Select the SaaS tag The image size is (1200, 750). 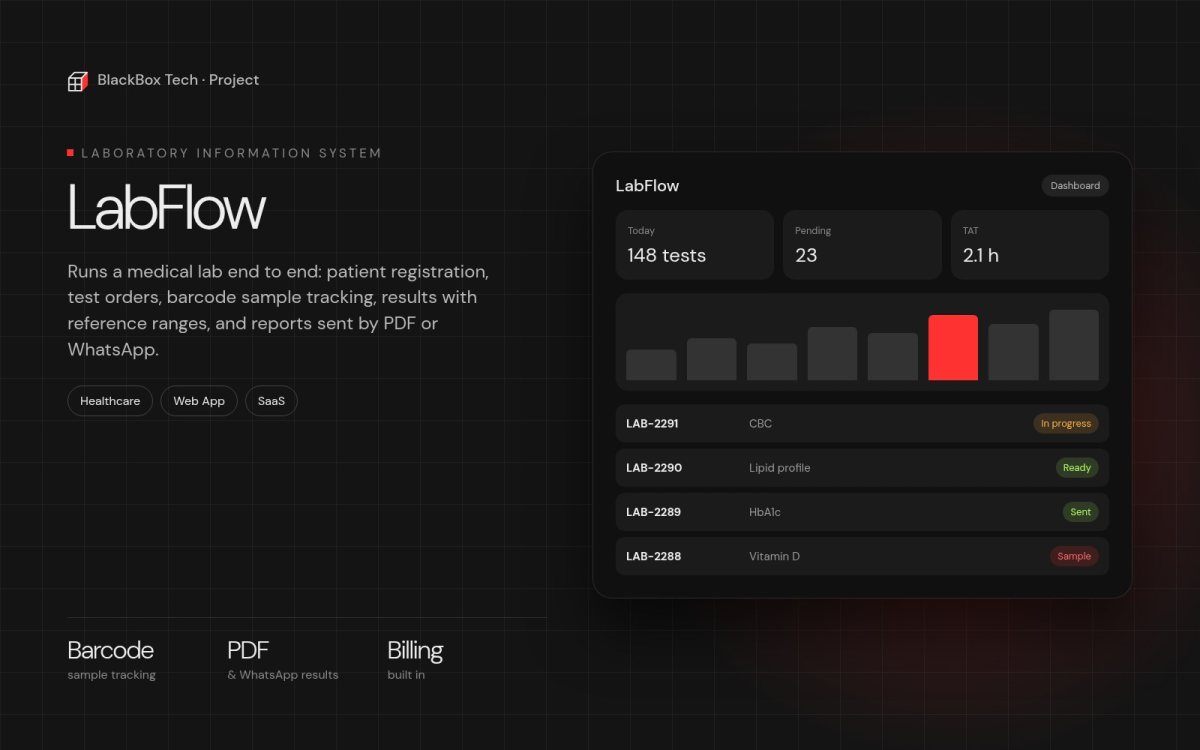pyautogui.click(x=271, y=401)
